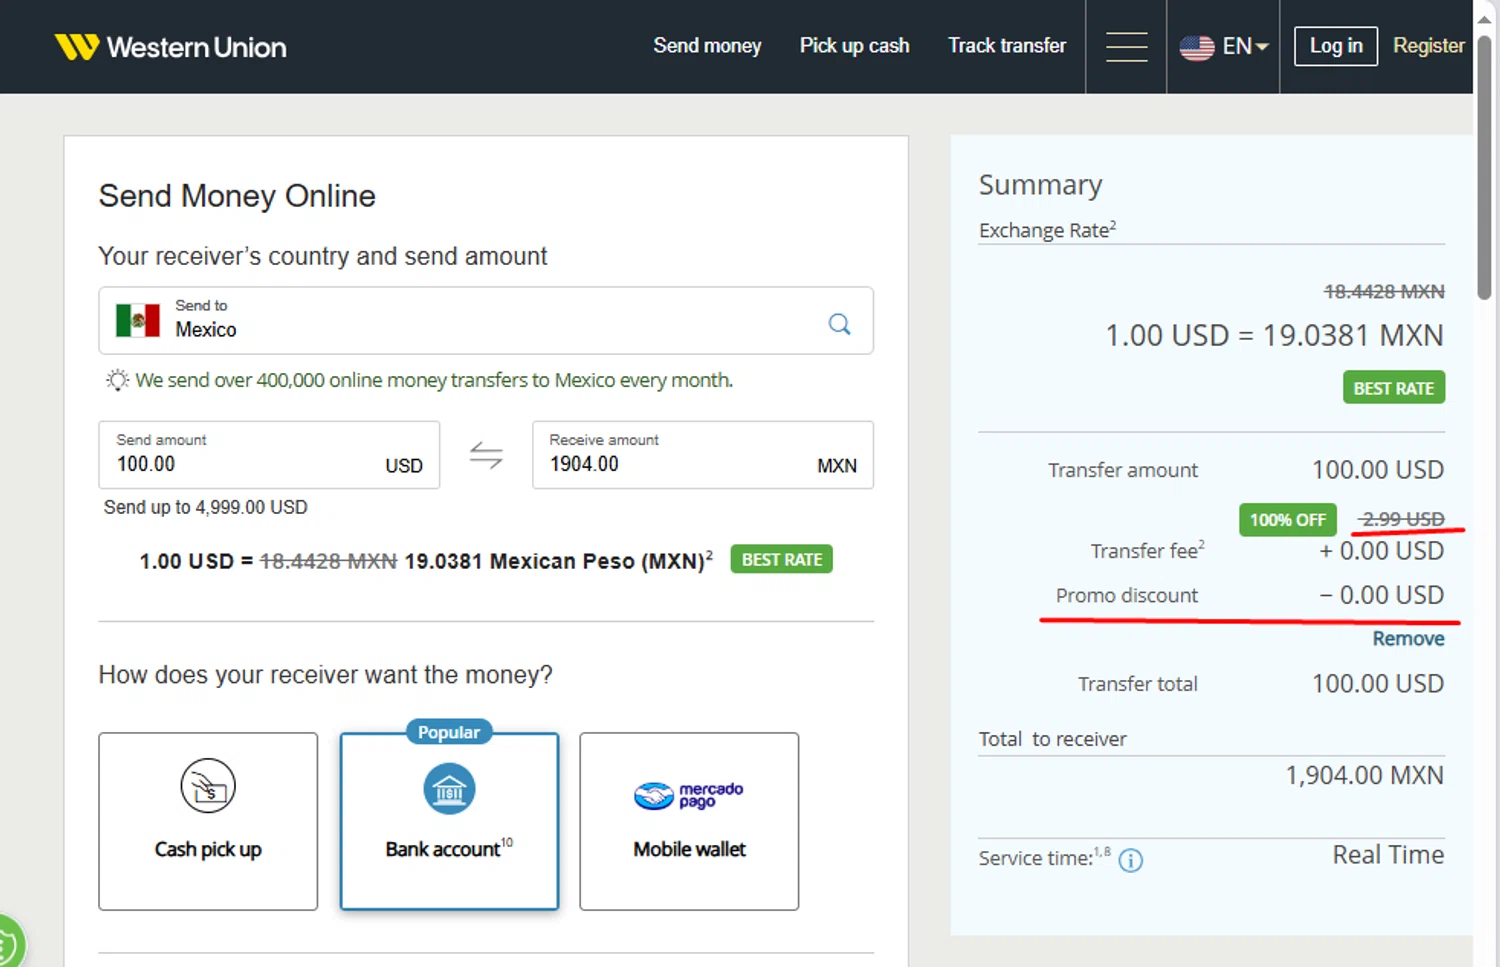Open the Send to country selector
The height and width of the screenshot is (967, 1500).
[485, 320]
